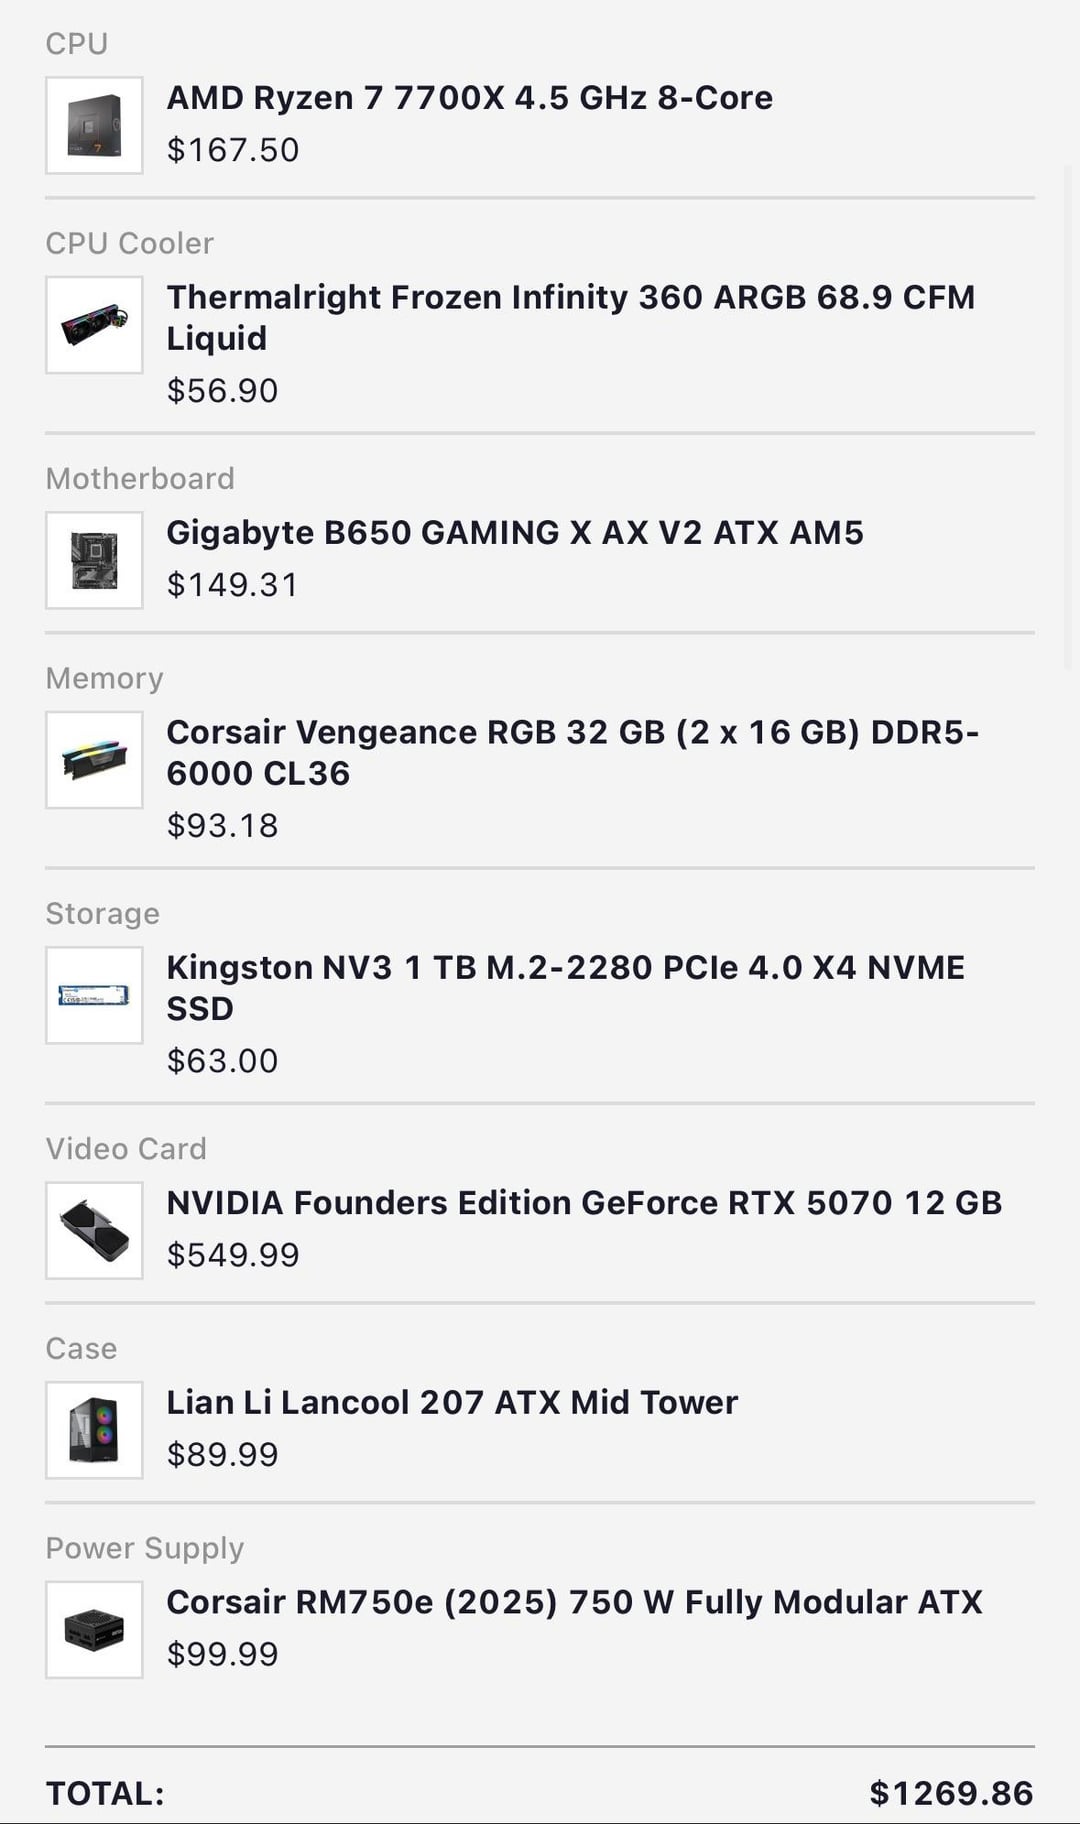Screen dimensions: 1080x1824
Task: Select the Lian Li Lancool 207 case image
Action: (94, 1430)
